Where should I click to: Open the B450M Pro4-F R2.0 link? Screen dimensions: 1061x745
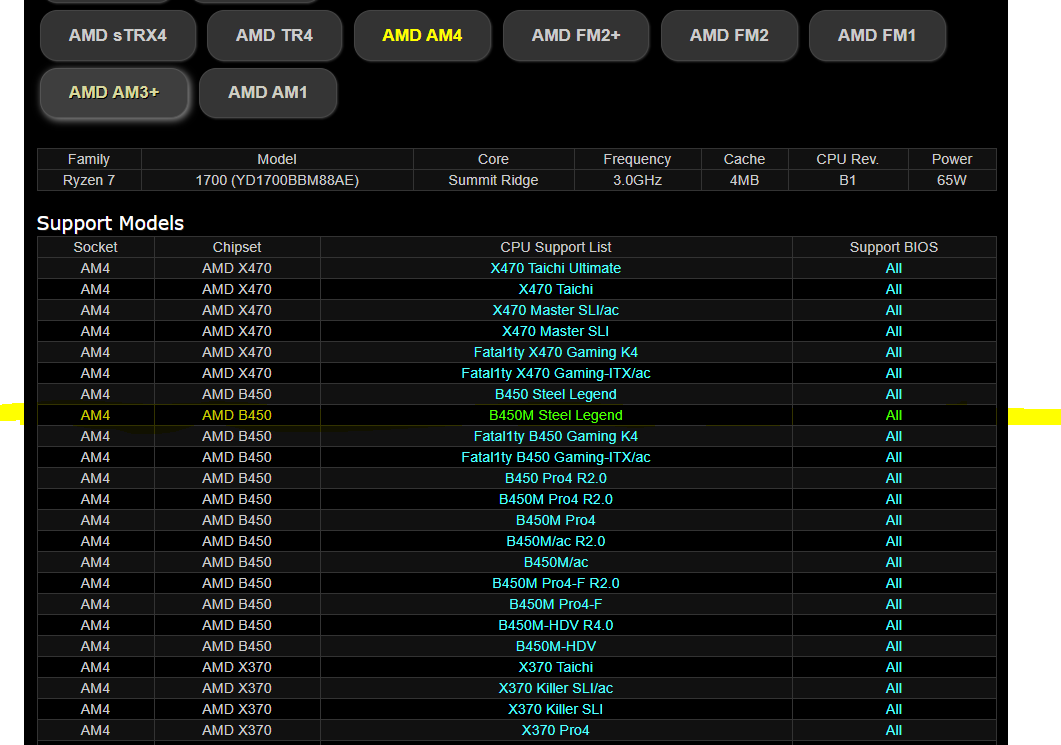(x=556, y=583)
